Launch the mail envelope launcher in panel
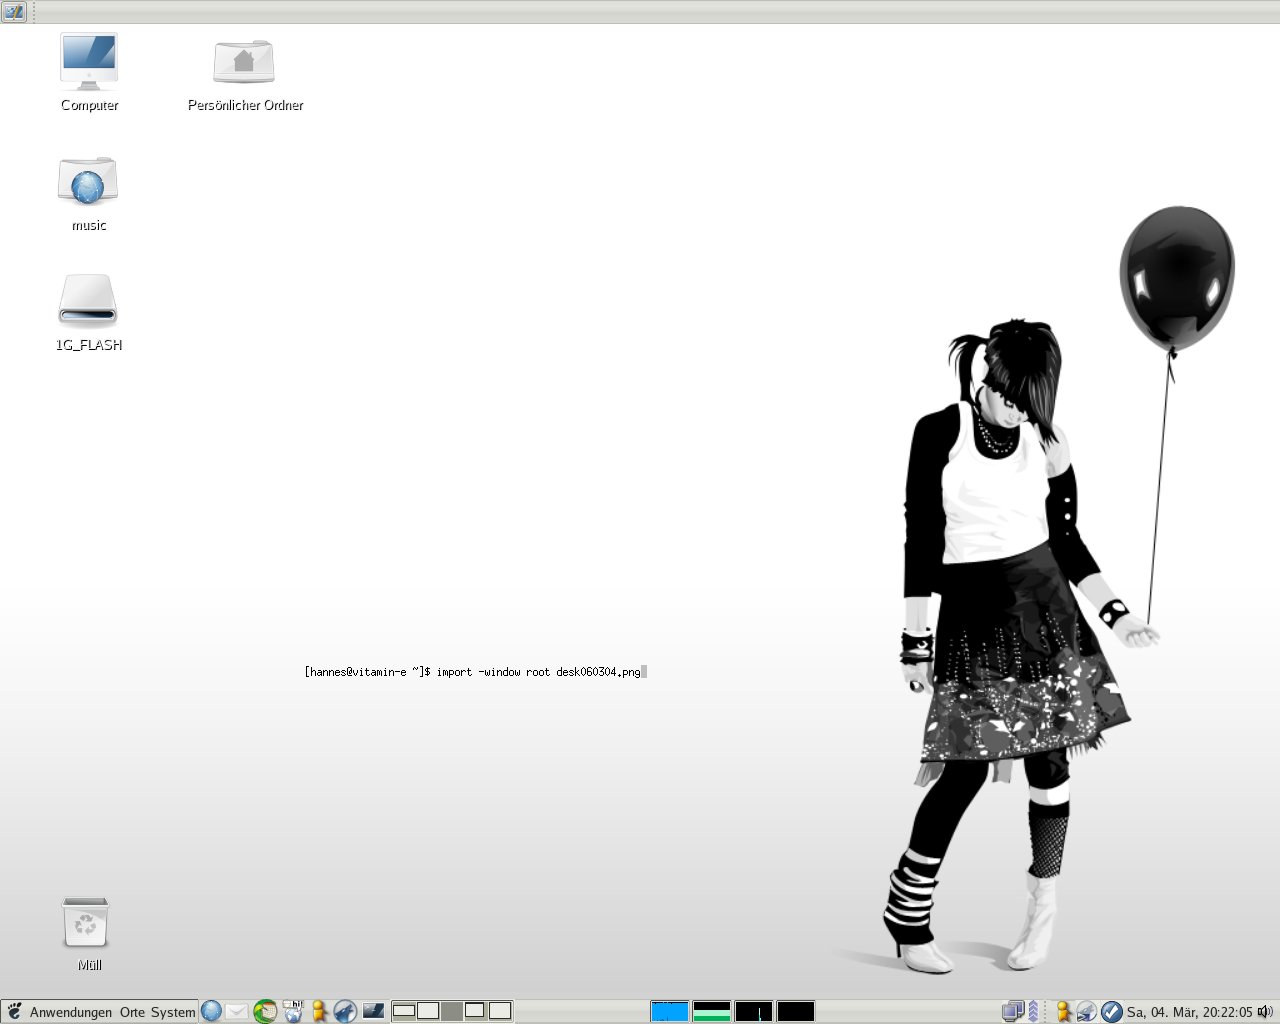The image size is (1280, 1024). click(x=237, y=1011)
